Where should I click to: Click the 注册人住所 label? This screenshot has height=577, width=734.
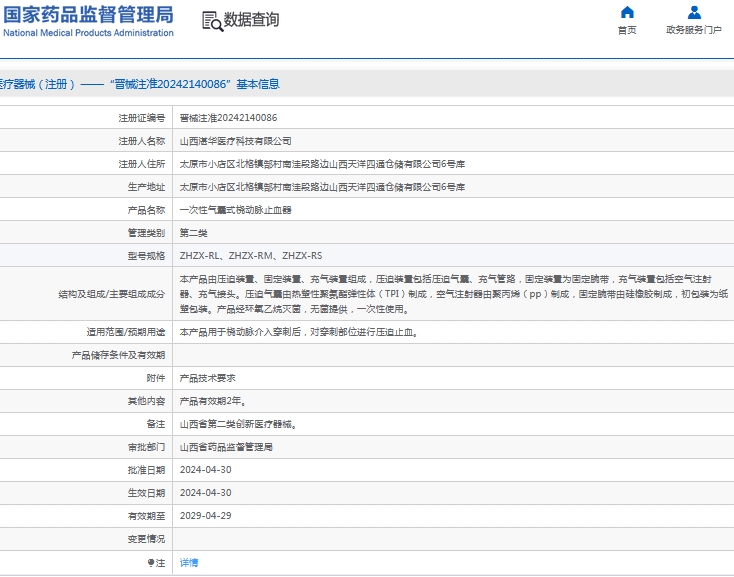(x=142, y=164)
